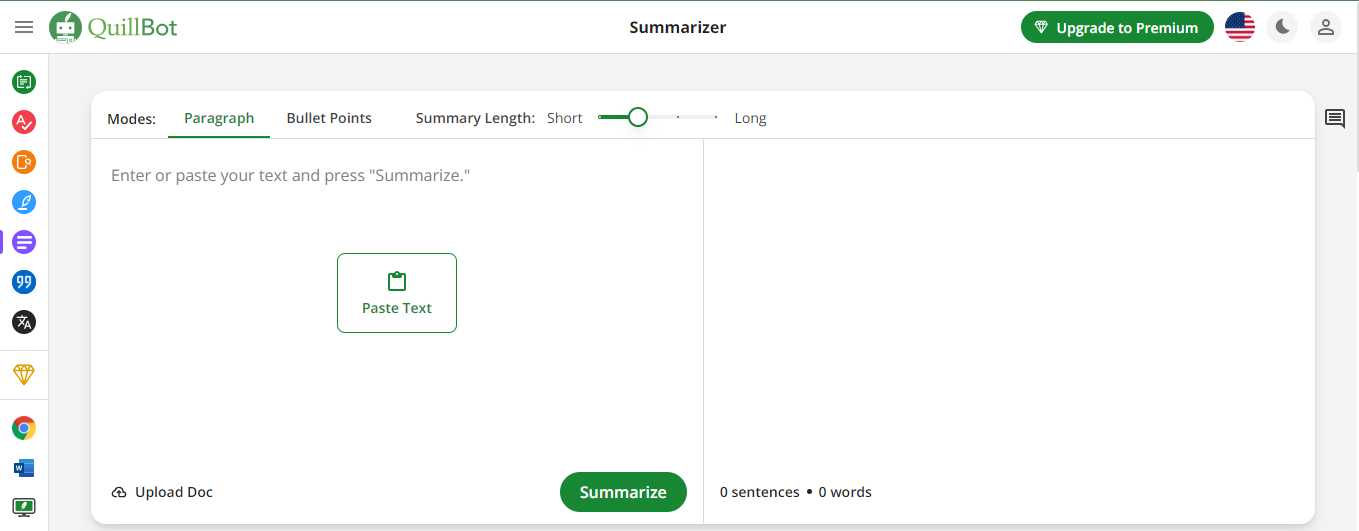
Task: Click the text input area placeholder
Action: [x=290, y=176]
